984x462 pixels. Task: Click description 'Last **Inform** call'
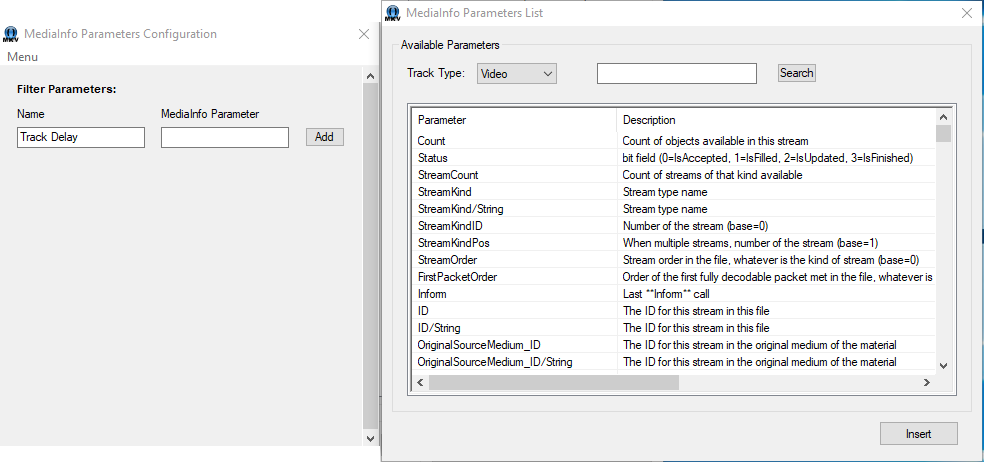point(666,294)
